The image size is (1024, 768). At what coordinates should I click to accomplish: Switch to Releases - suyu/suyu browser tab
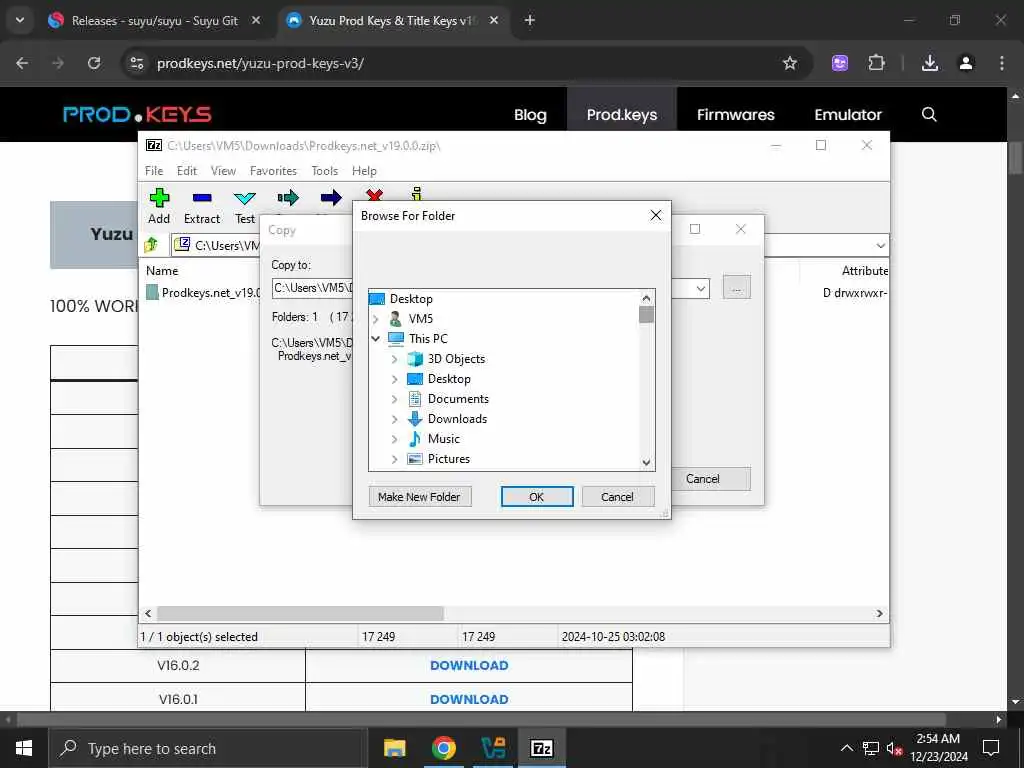point(155,21)
